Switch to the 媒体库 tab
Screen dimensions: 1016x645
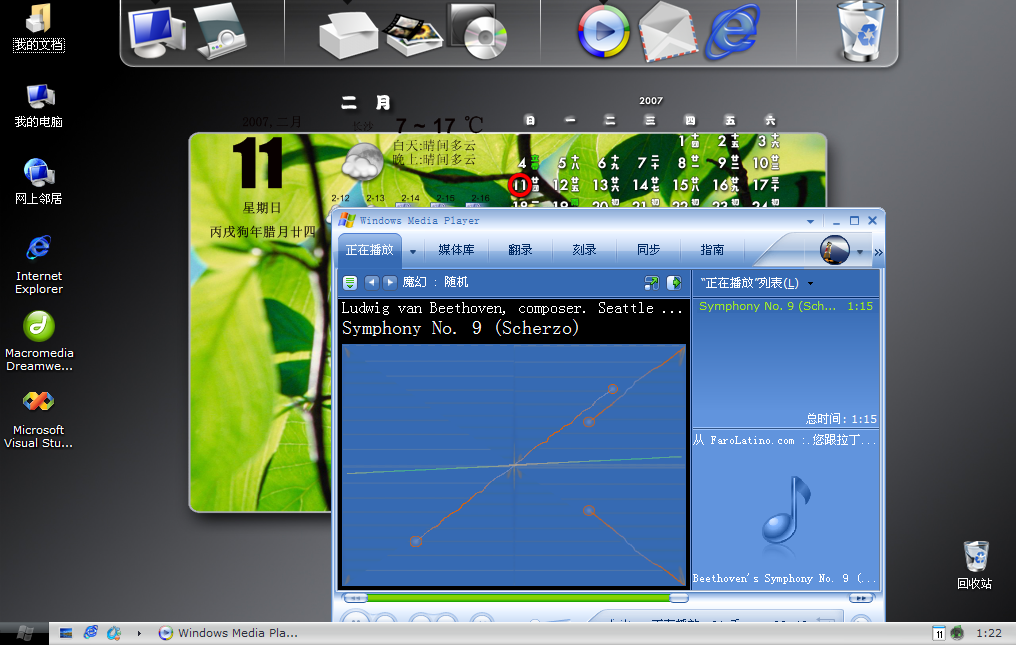(x=456, y=250)
